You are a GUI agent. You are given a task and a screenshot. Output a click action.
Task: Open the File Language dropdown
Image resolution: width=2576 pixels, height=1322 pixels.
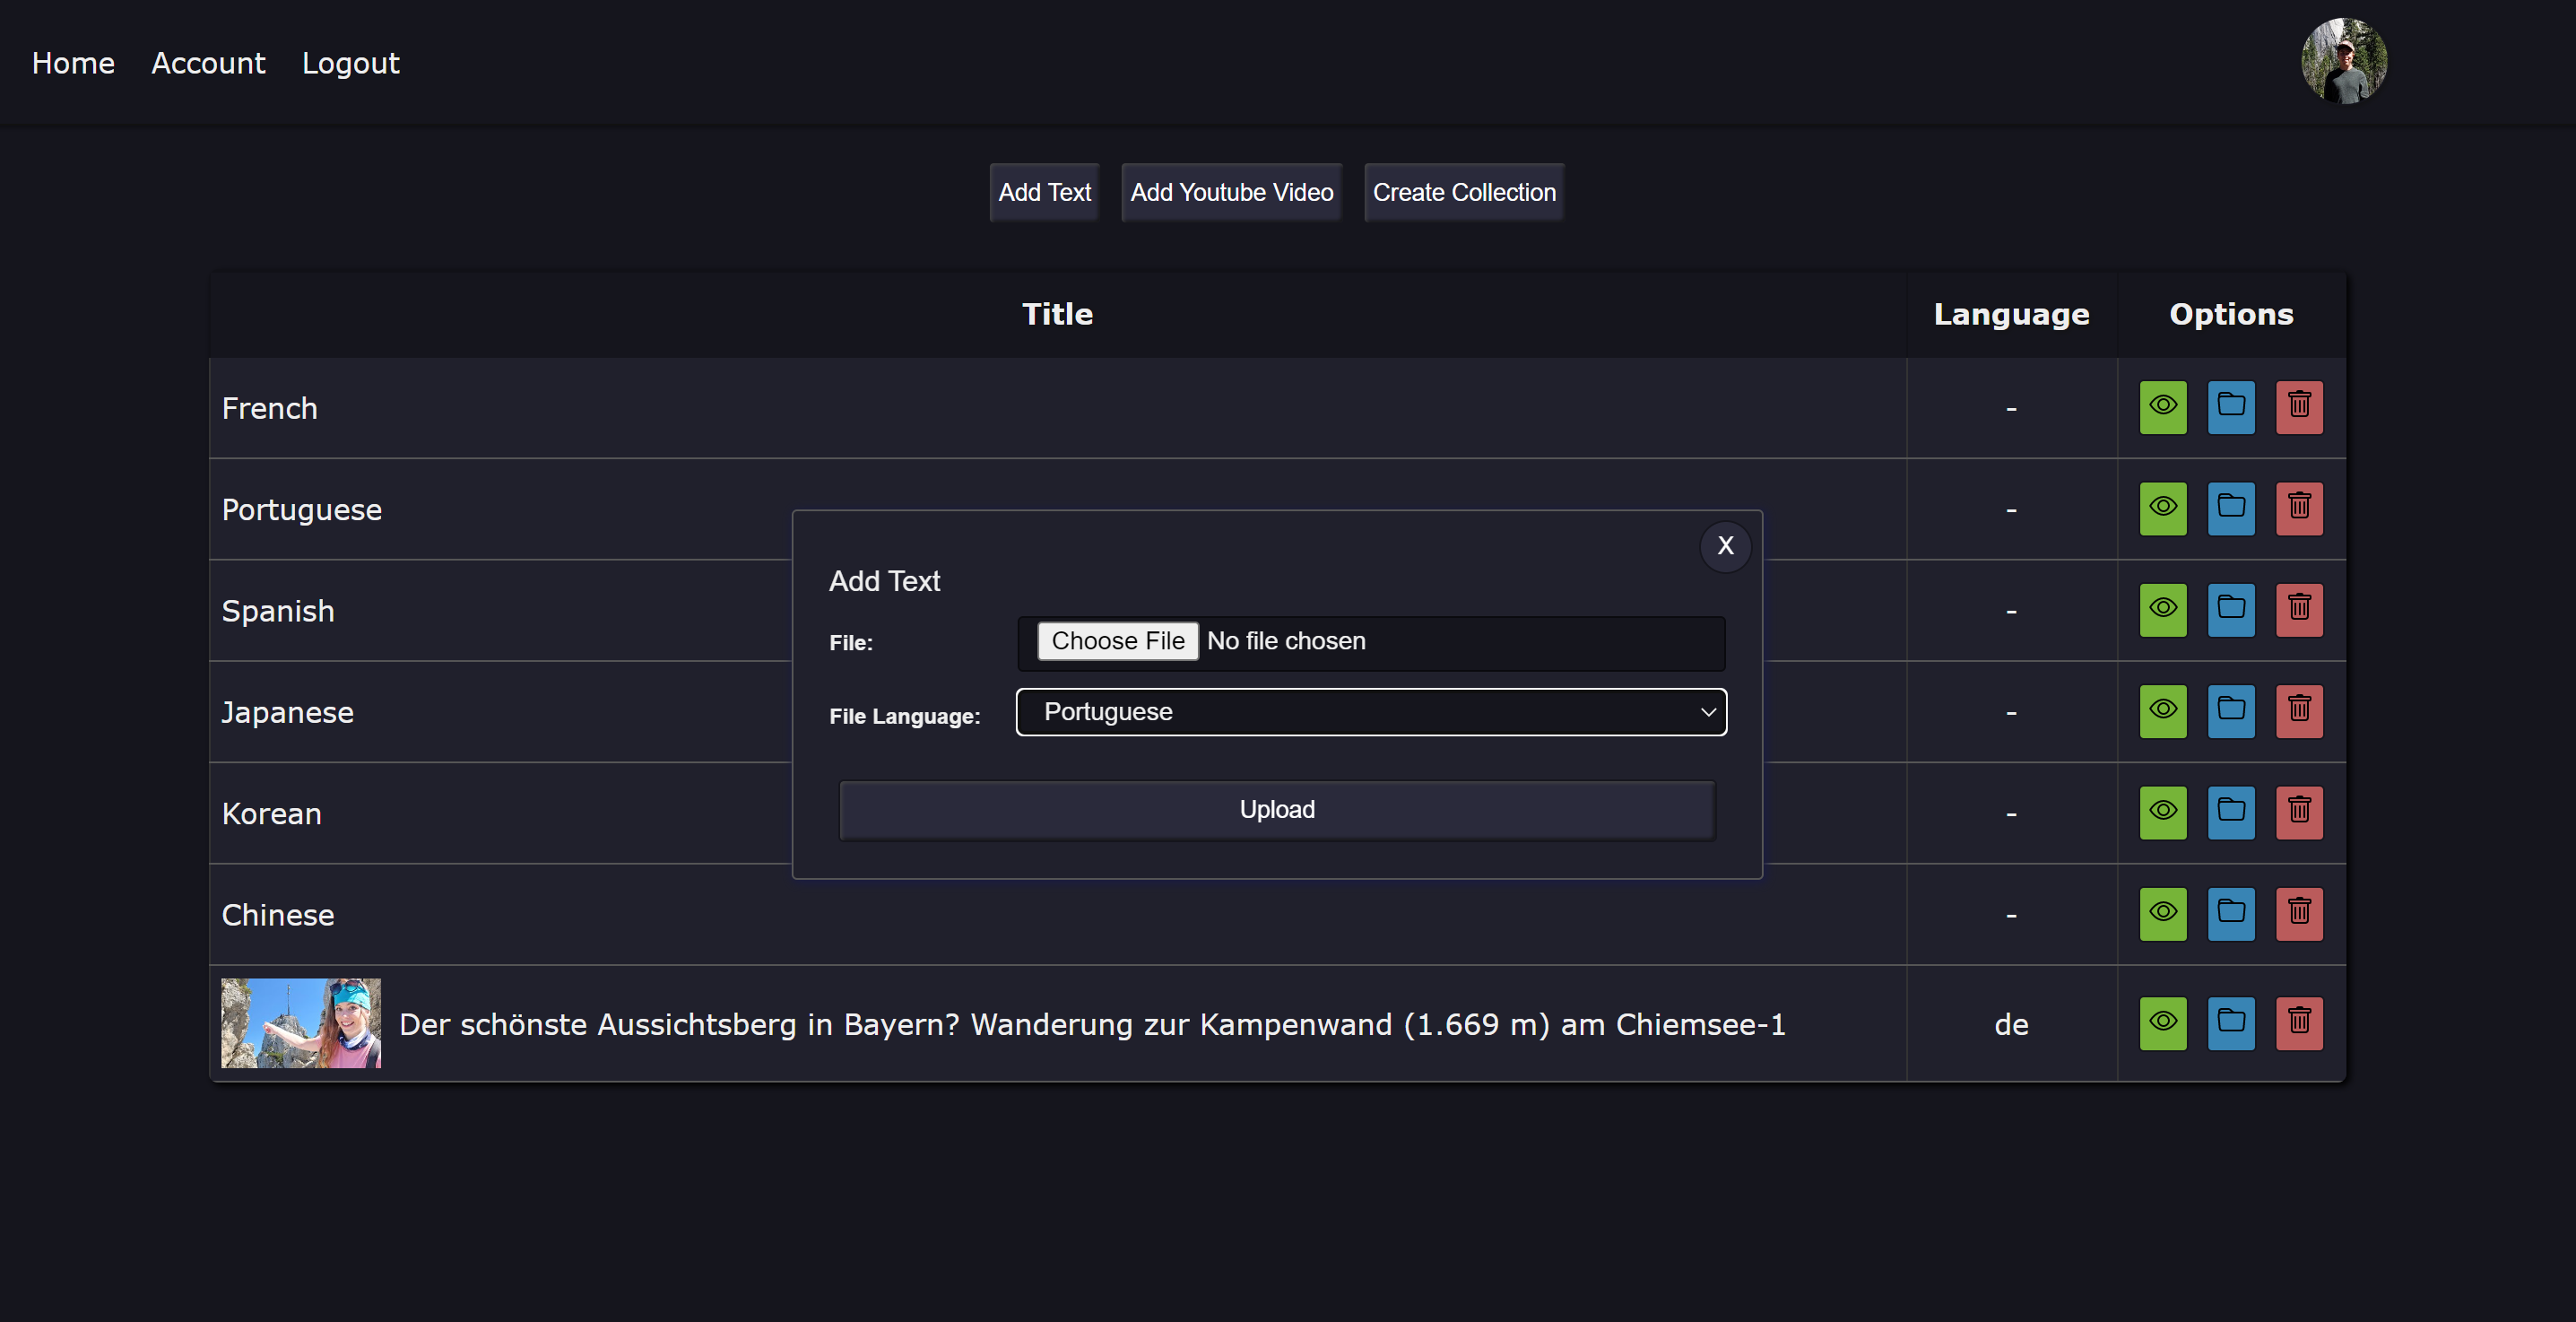[x=1371, y=712]
